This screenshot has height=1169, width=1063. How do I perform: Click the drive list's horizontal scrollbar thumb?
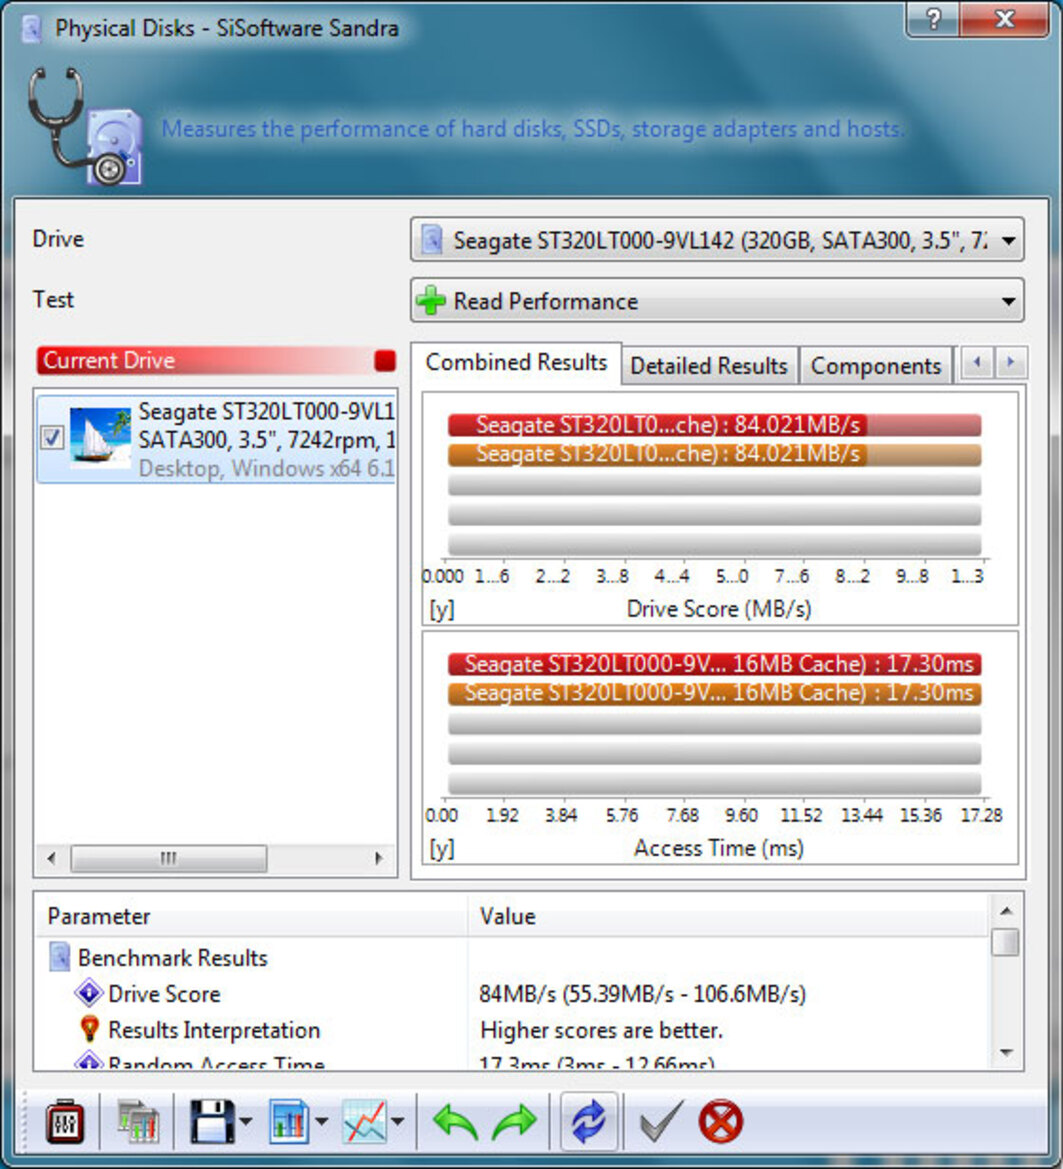tap(168, 858)
